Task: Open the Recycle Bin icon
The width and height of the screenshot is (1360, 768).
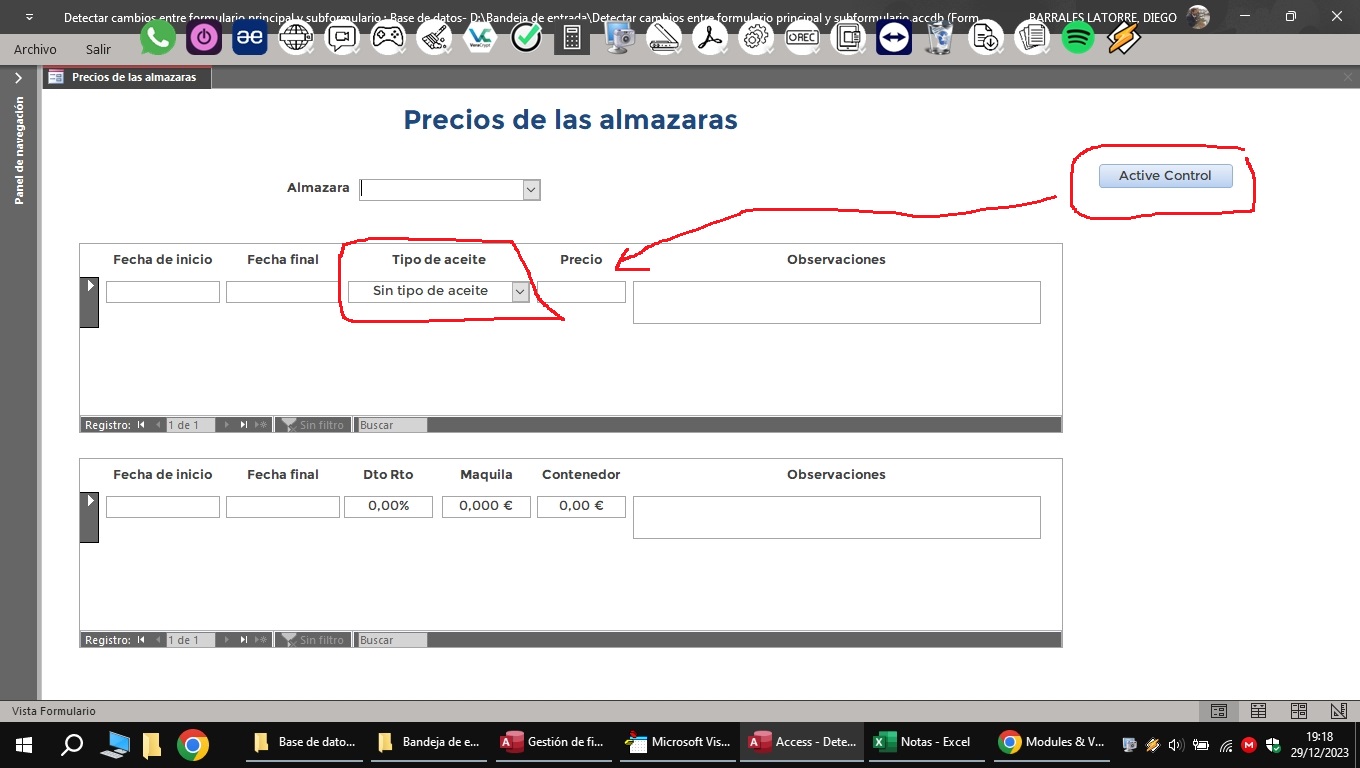Action: pos(940,38)
